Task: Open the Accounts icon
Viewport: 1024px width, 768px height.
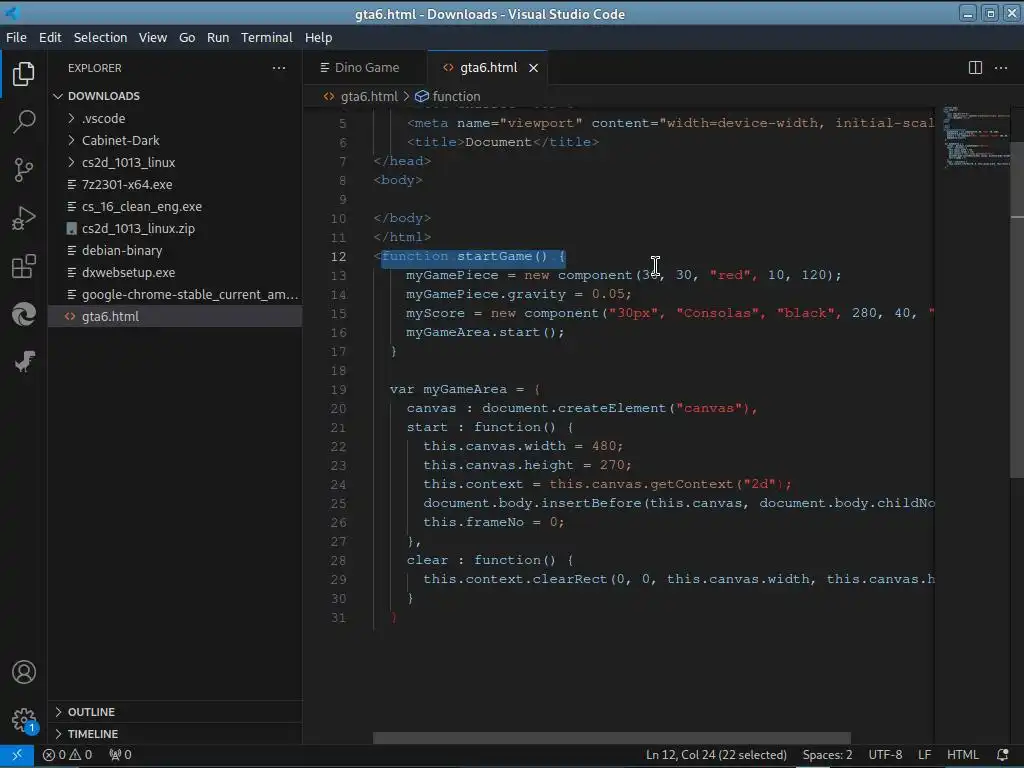Action: [24, 672]
